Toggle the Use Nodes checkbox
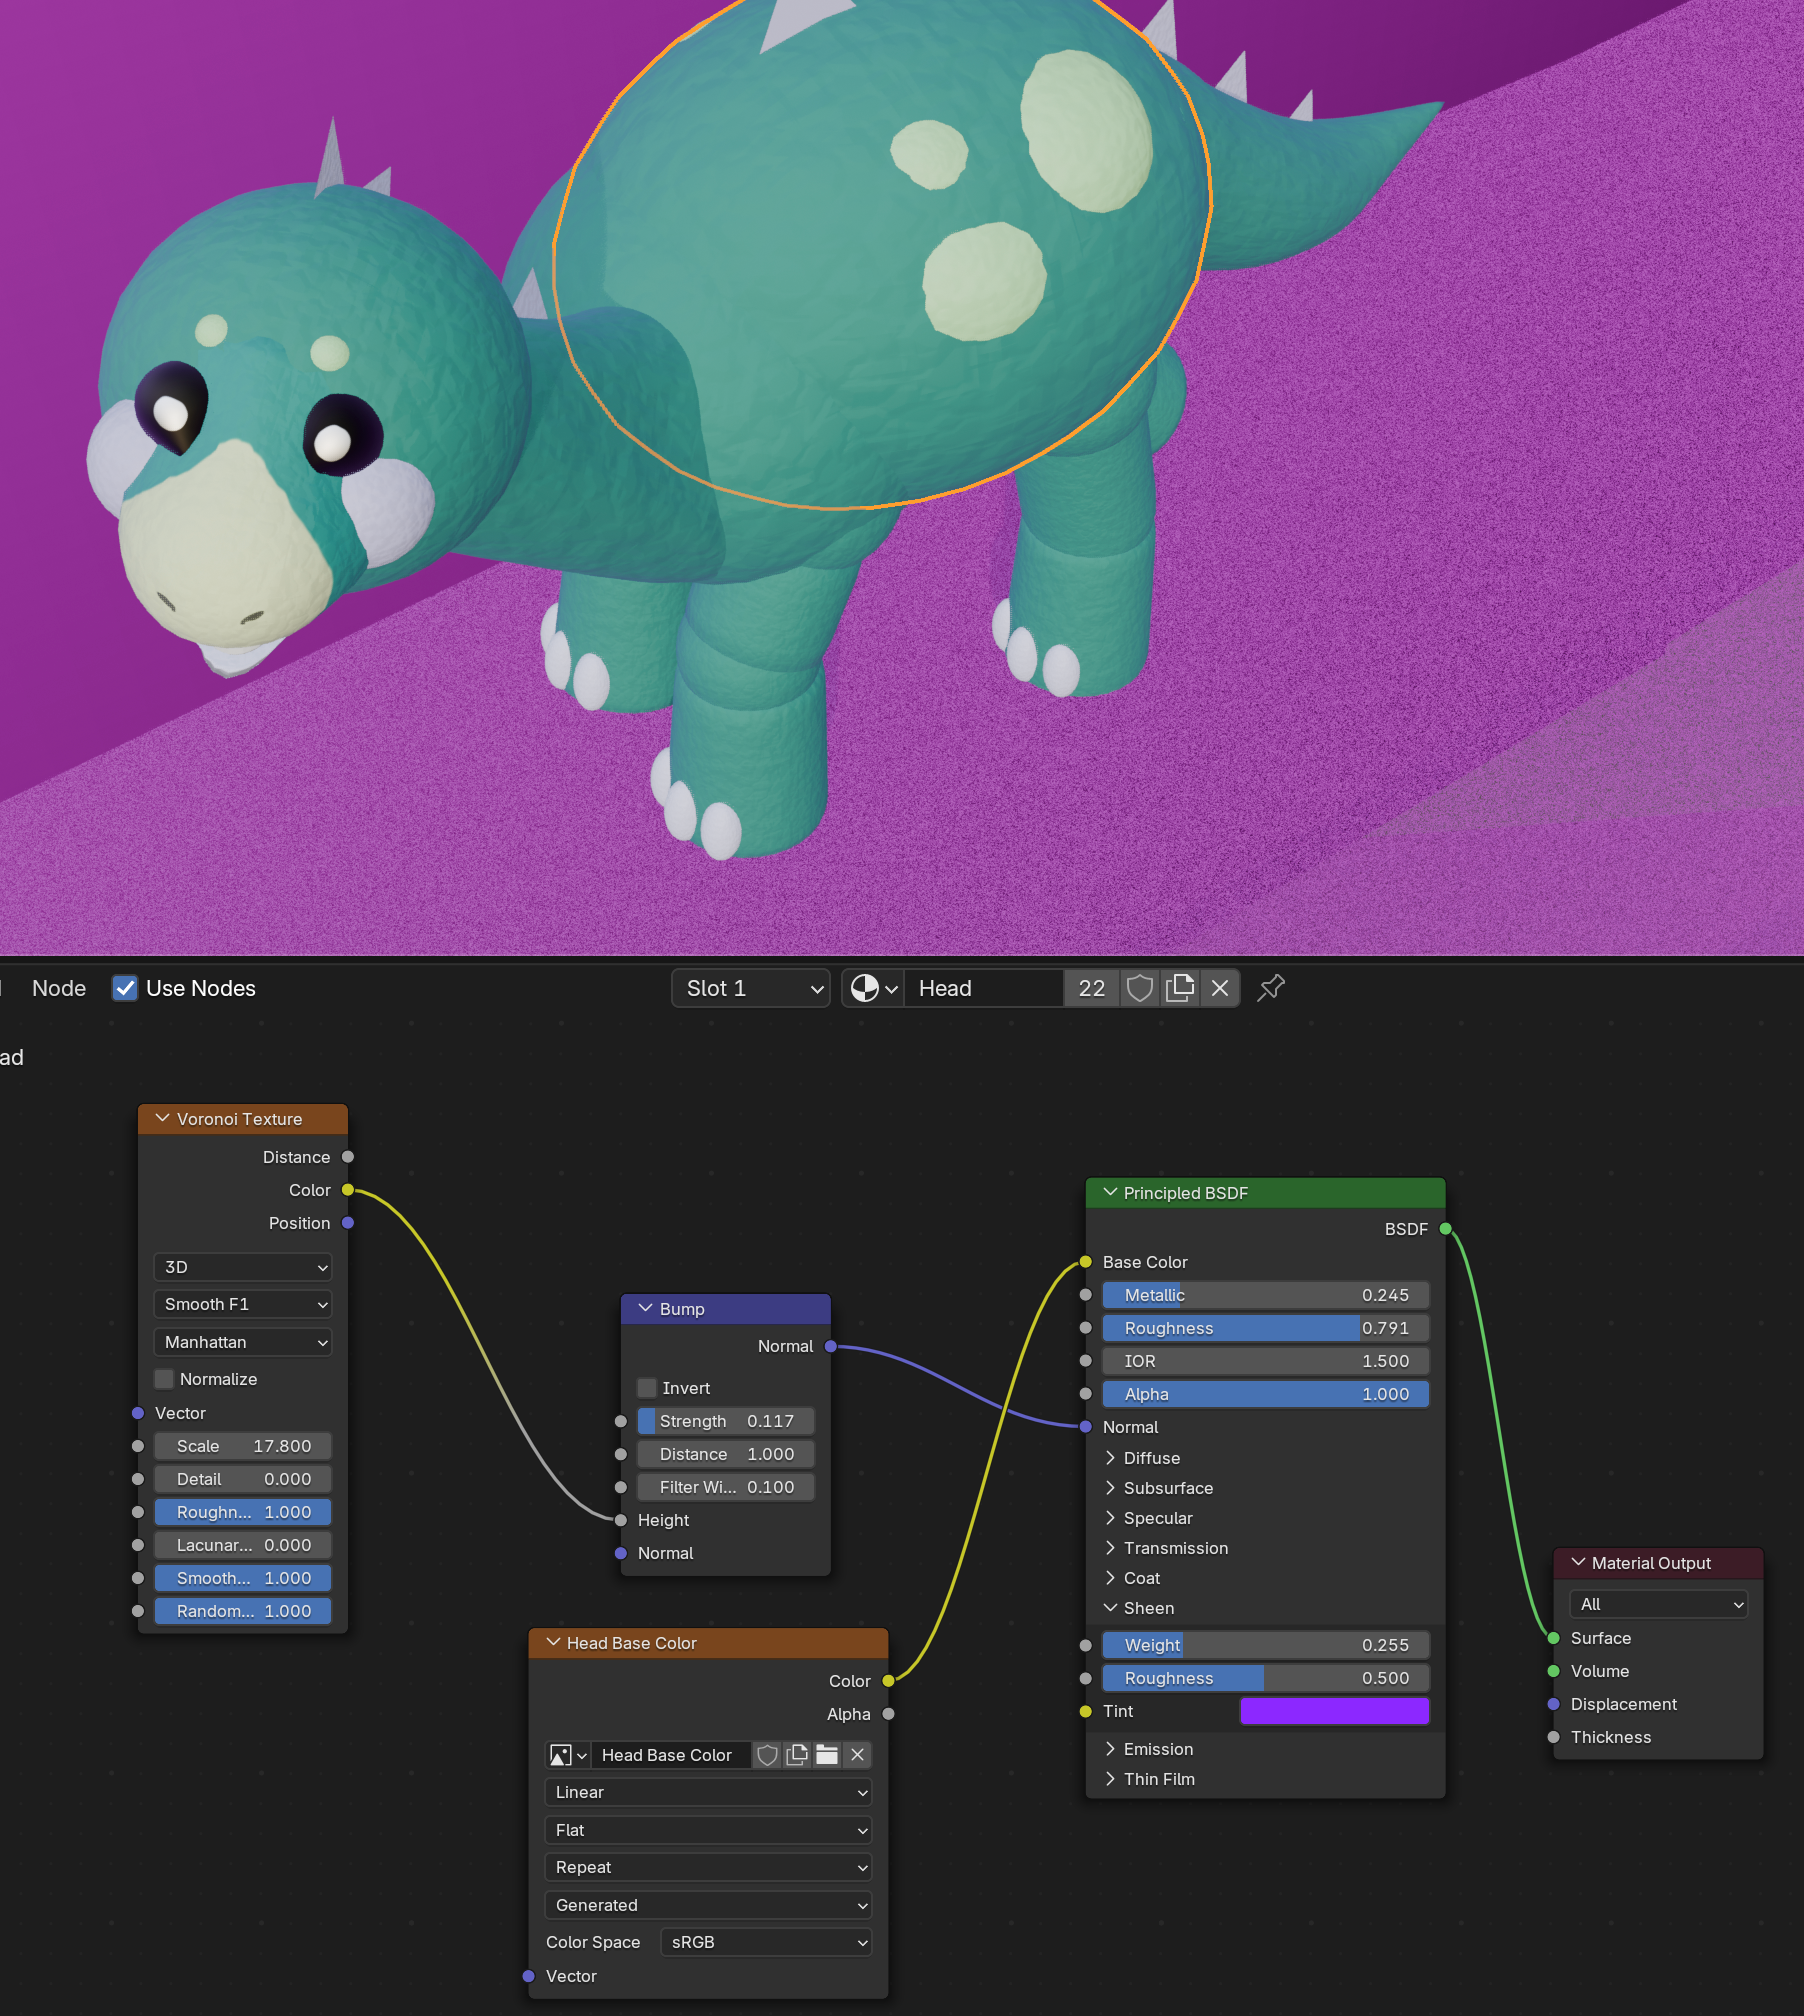The width and height of the screenshot is (1804, 2016). (124, 988)
